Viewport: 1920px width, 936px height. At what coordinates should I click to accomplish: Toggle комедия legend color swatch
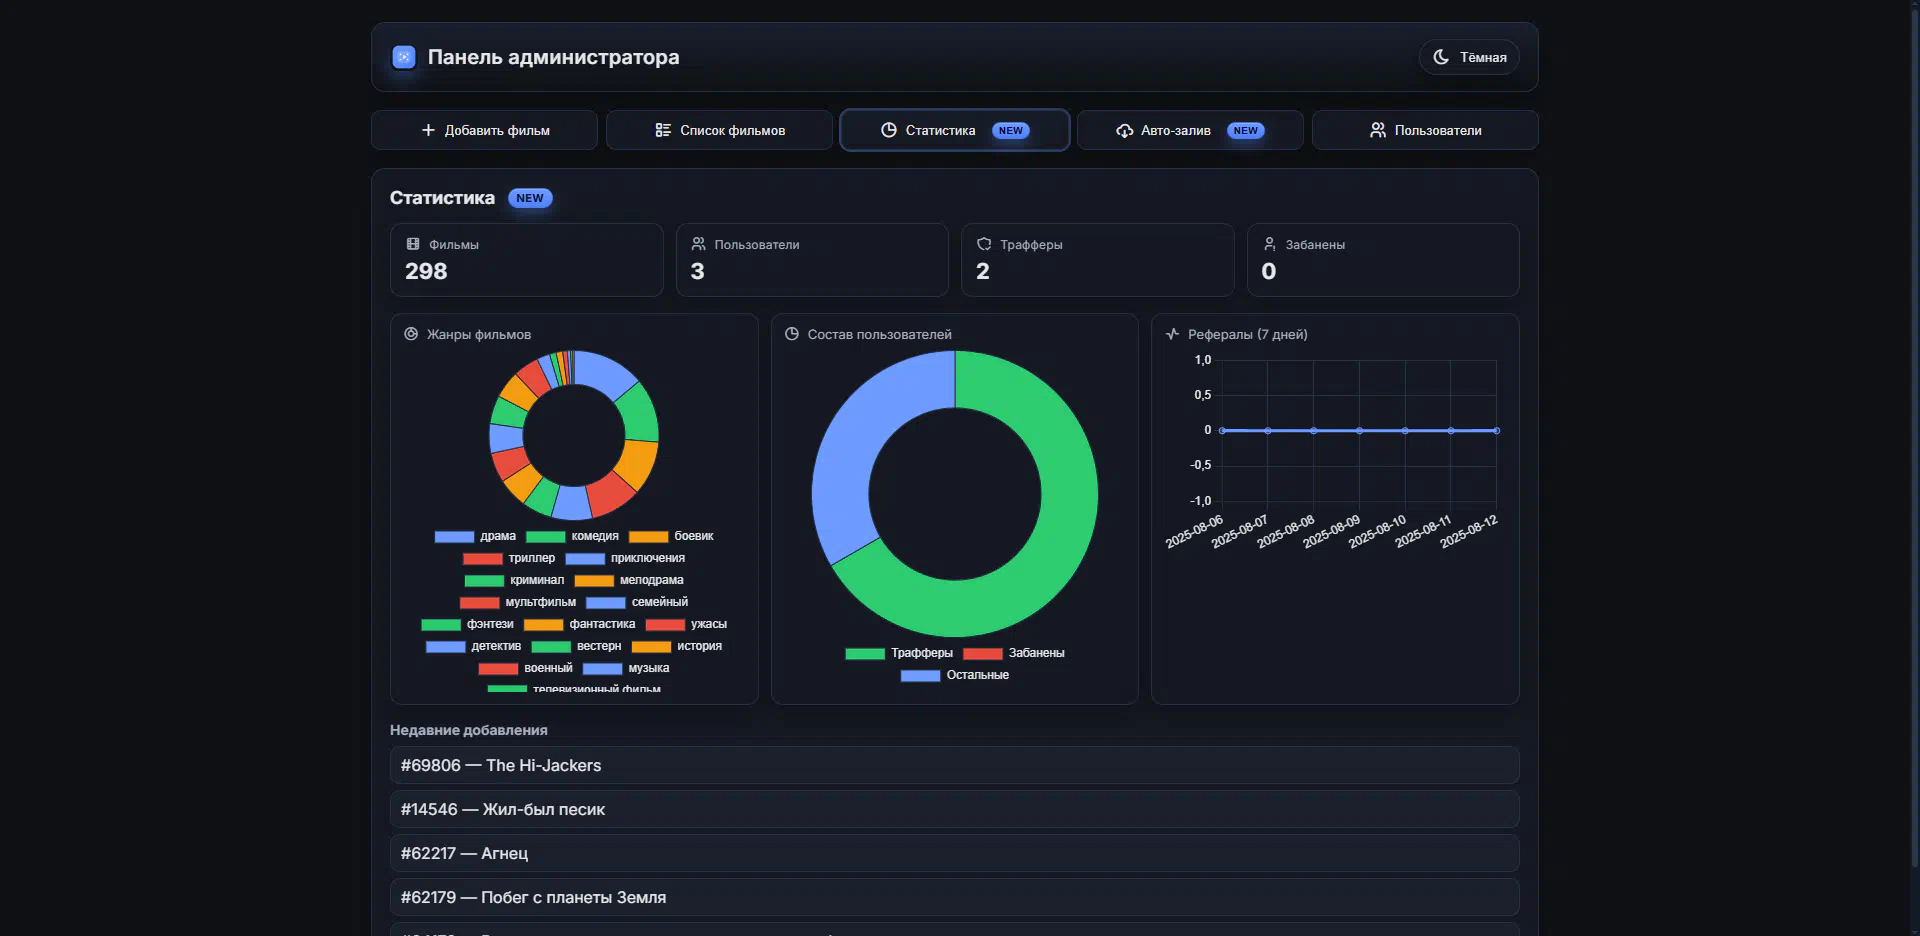546,537
